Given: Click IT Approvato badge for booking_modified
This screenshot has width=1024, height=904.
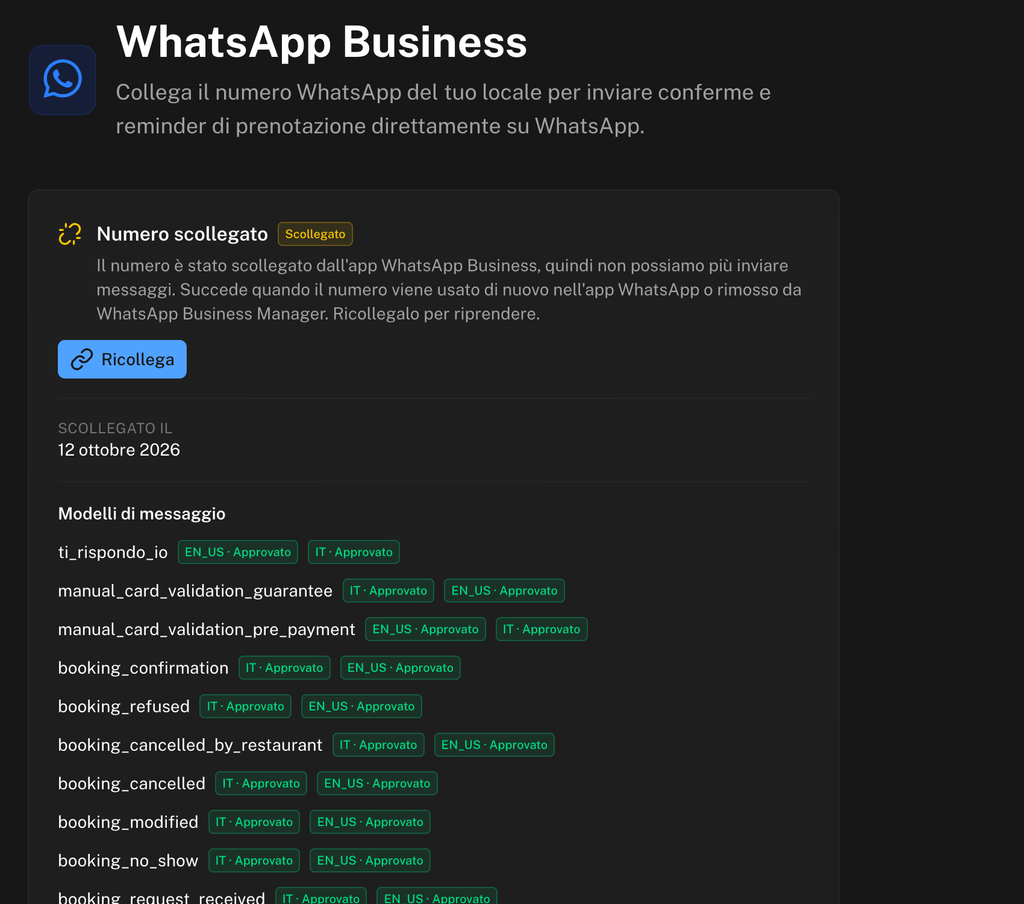Looking at the screenshot, I should coord(254,822).
